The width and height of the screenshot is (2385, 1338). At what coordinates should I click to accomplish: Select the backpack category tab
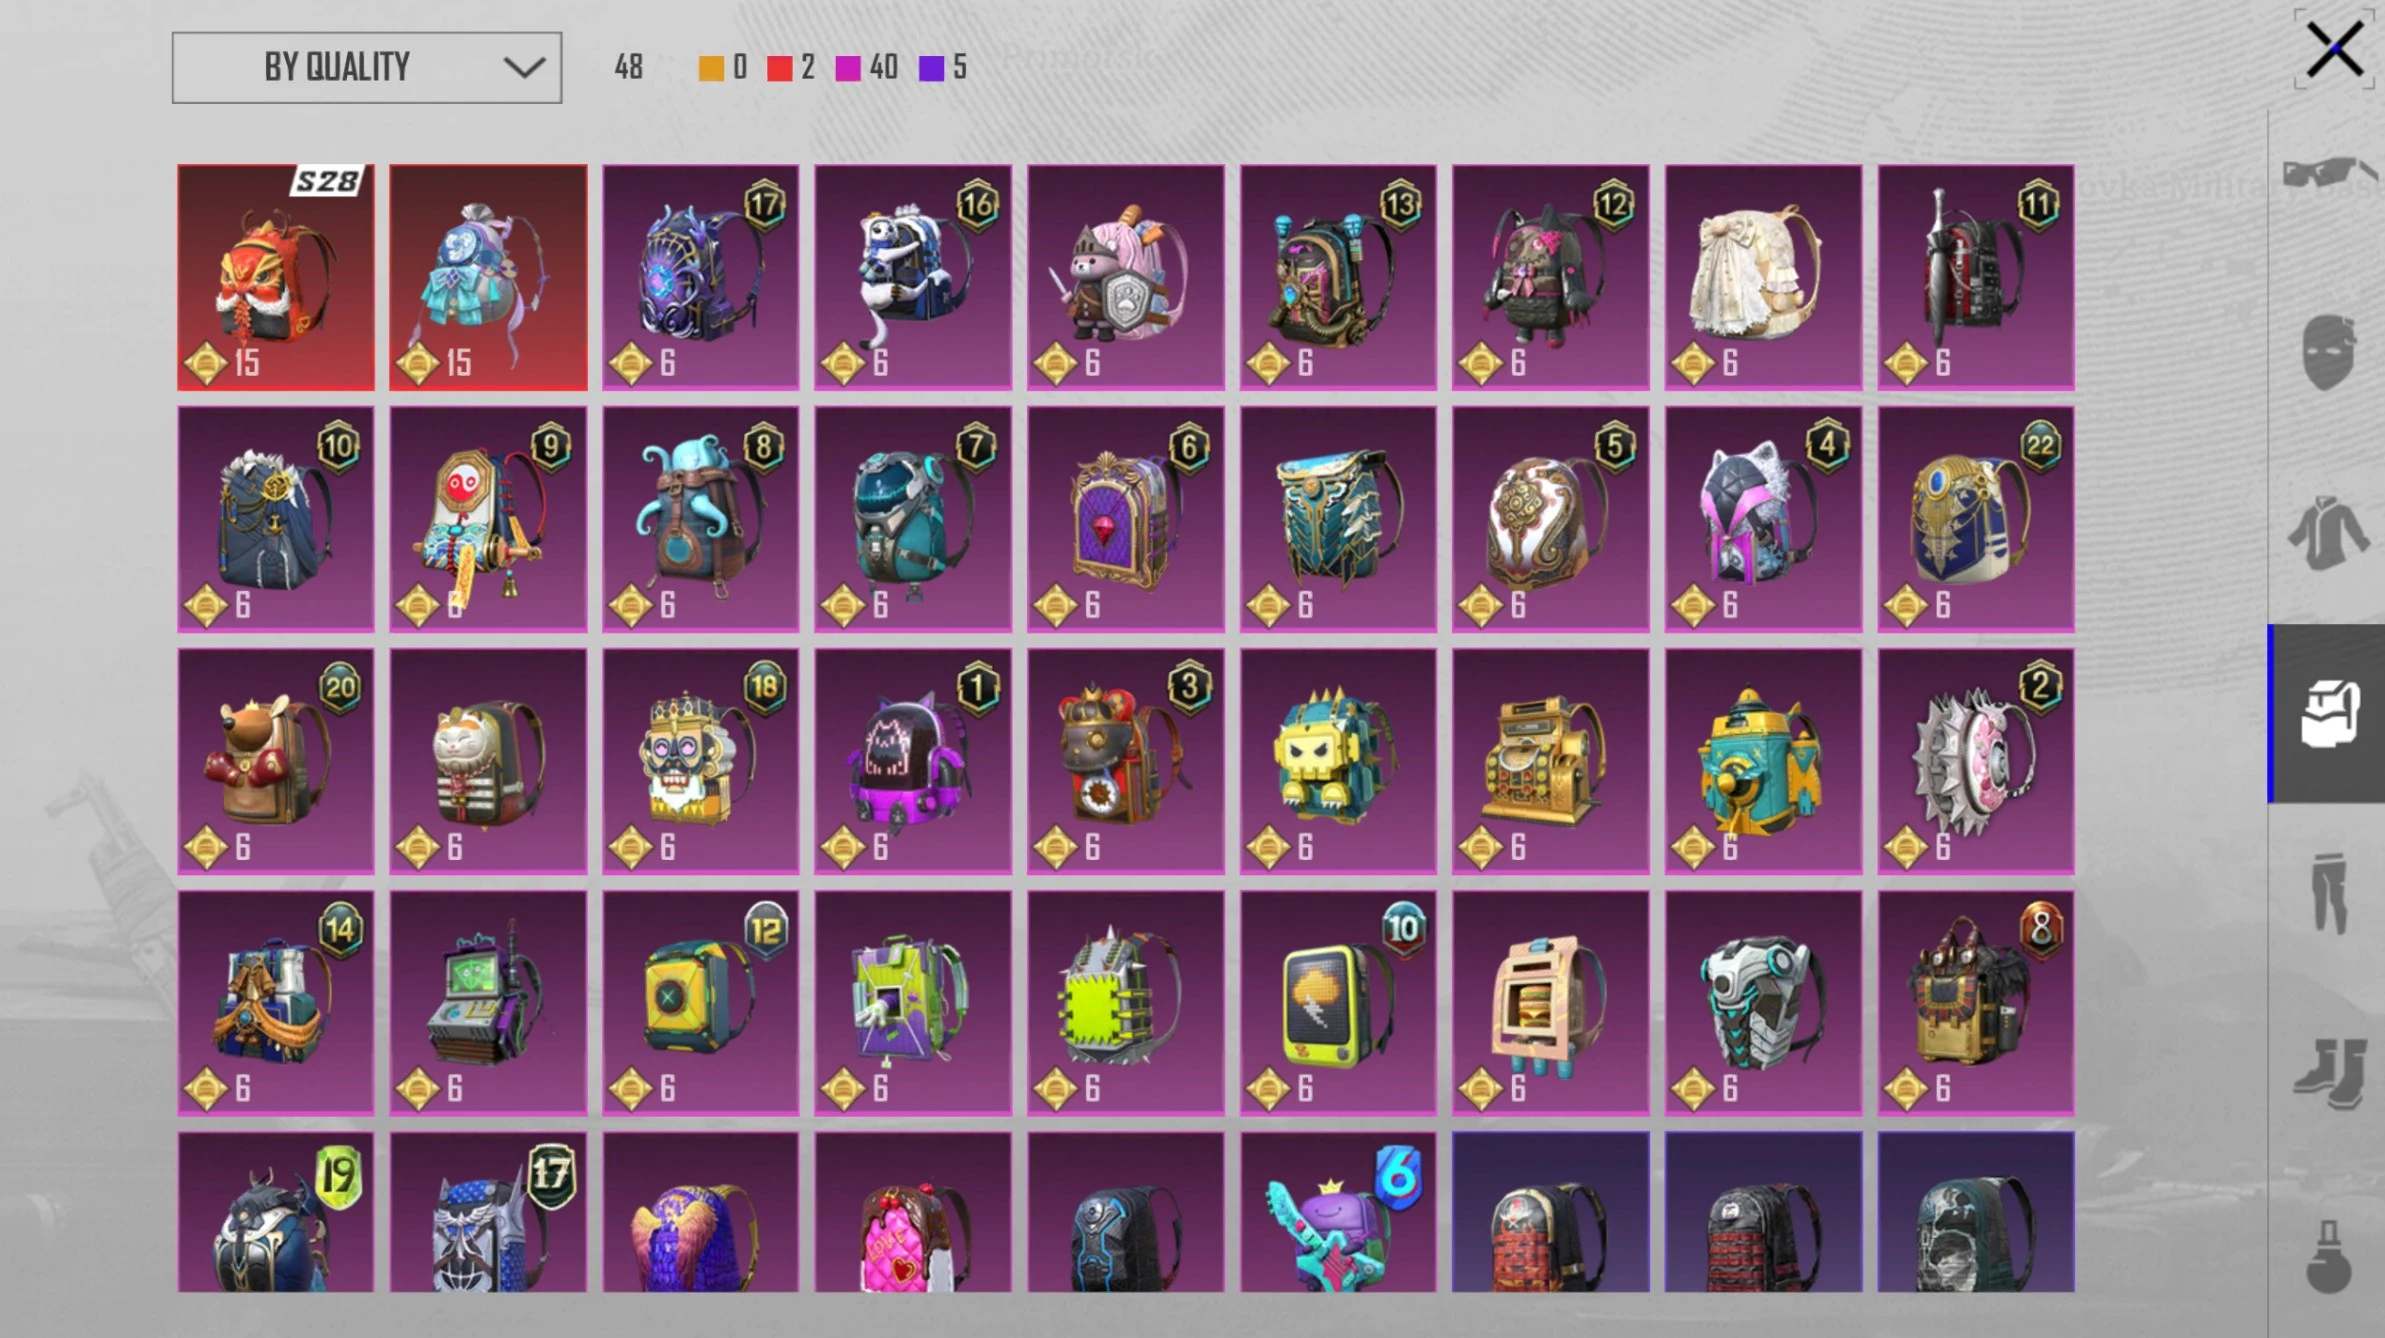2329,713
